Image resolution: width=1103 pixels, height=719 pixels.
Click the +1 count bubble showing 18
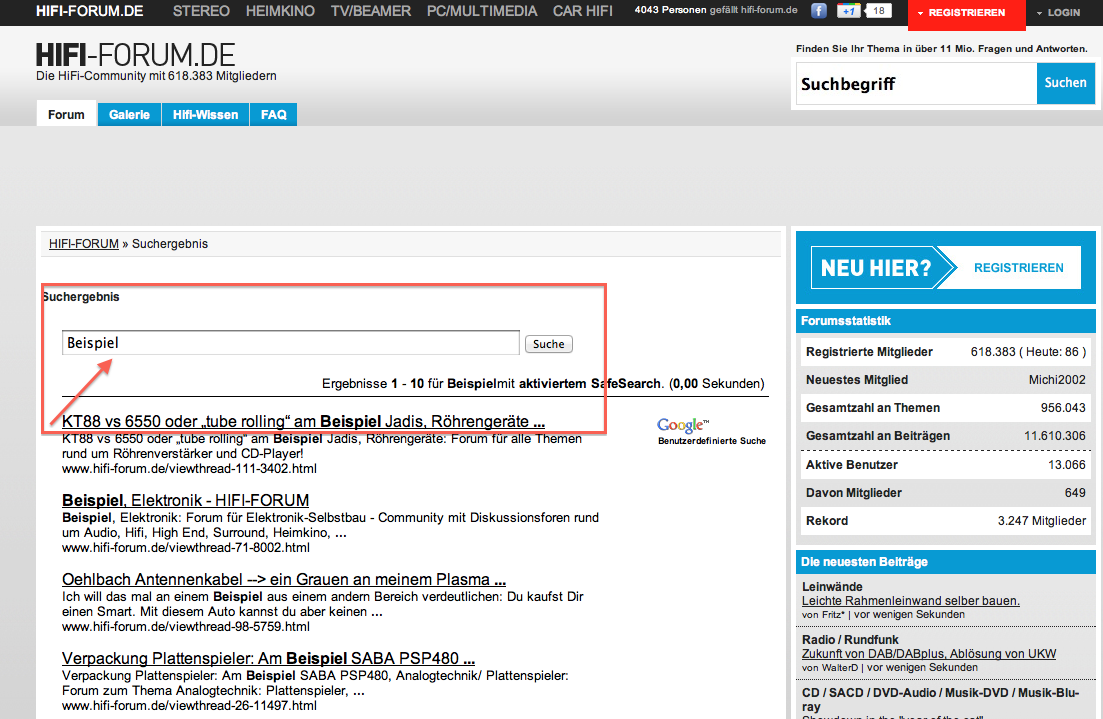[878, 11]
